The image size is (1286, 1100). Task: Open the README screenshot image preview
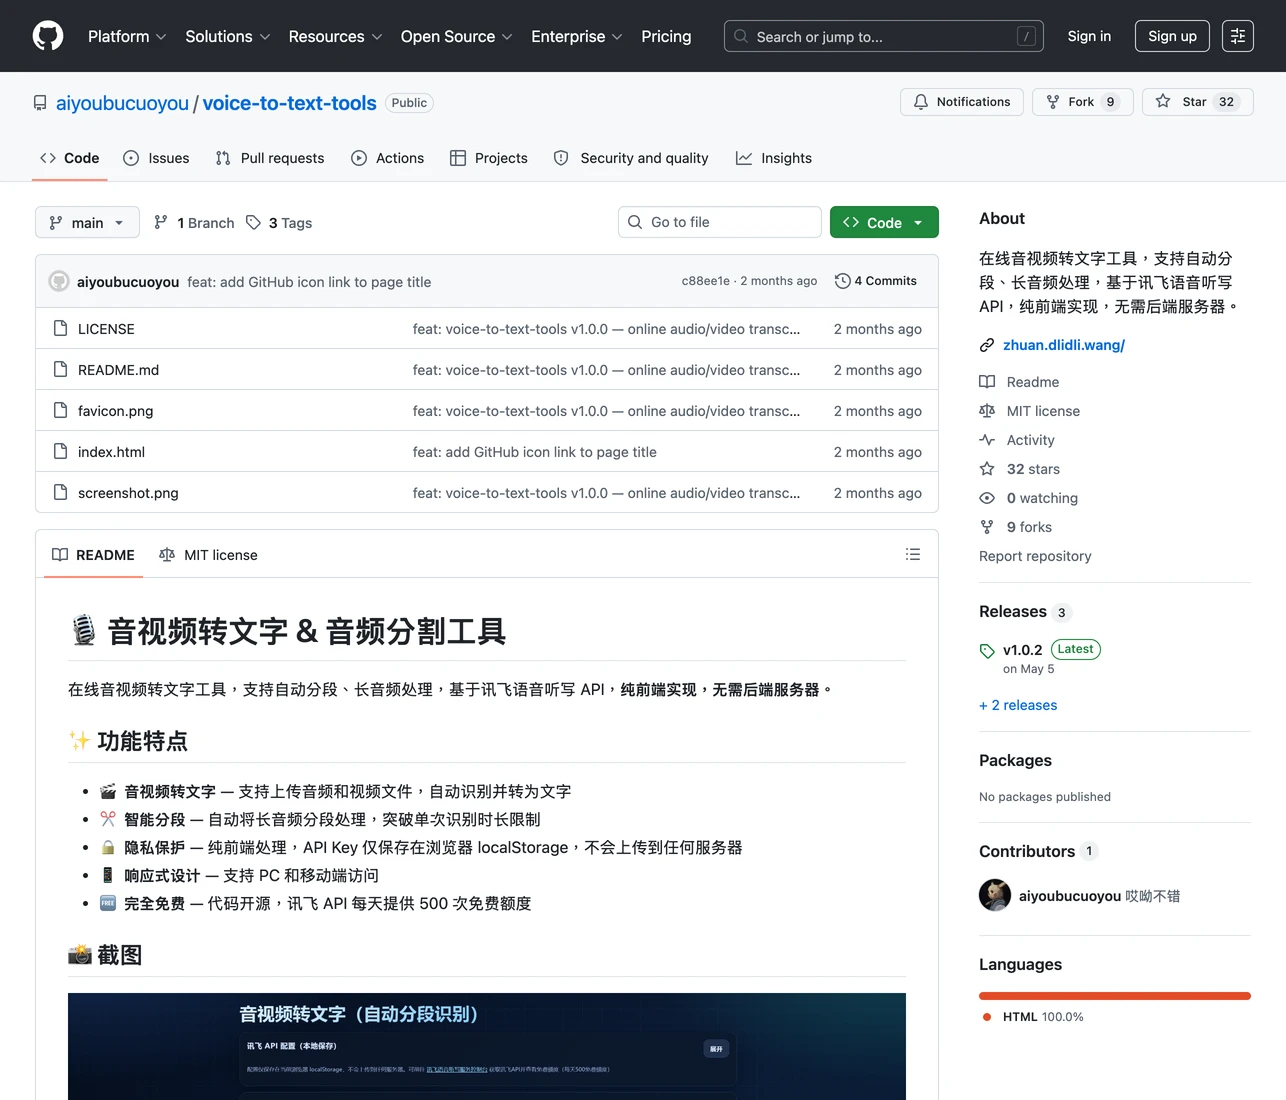click(x=487, y=1046)
